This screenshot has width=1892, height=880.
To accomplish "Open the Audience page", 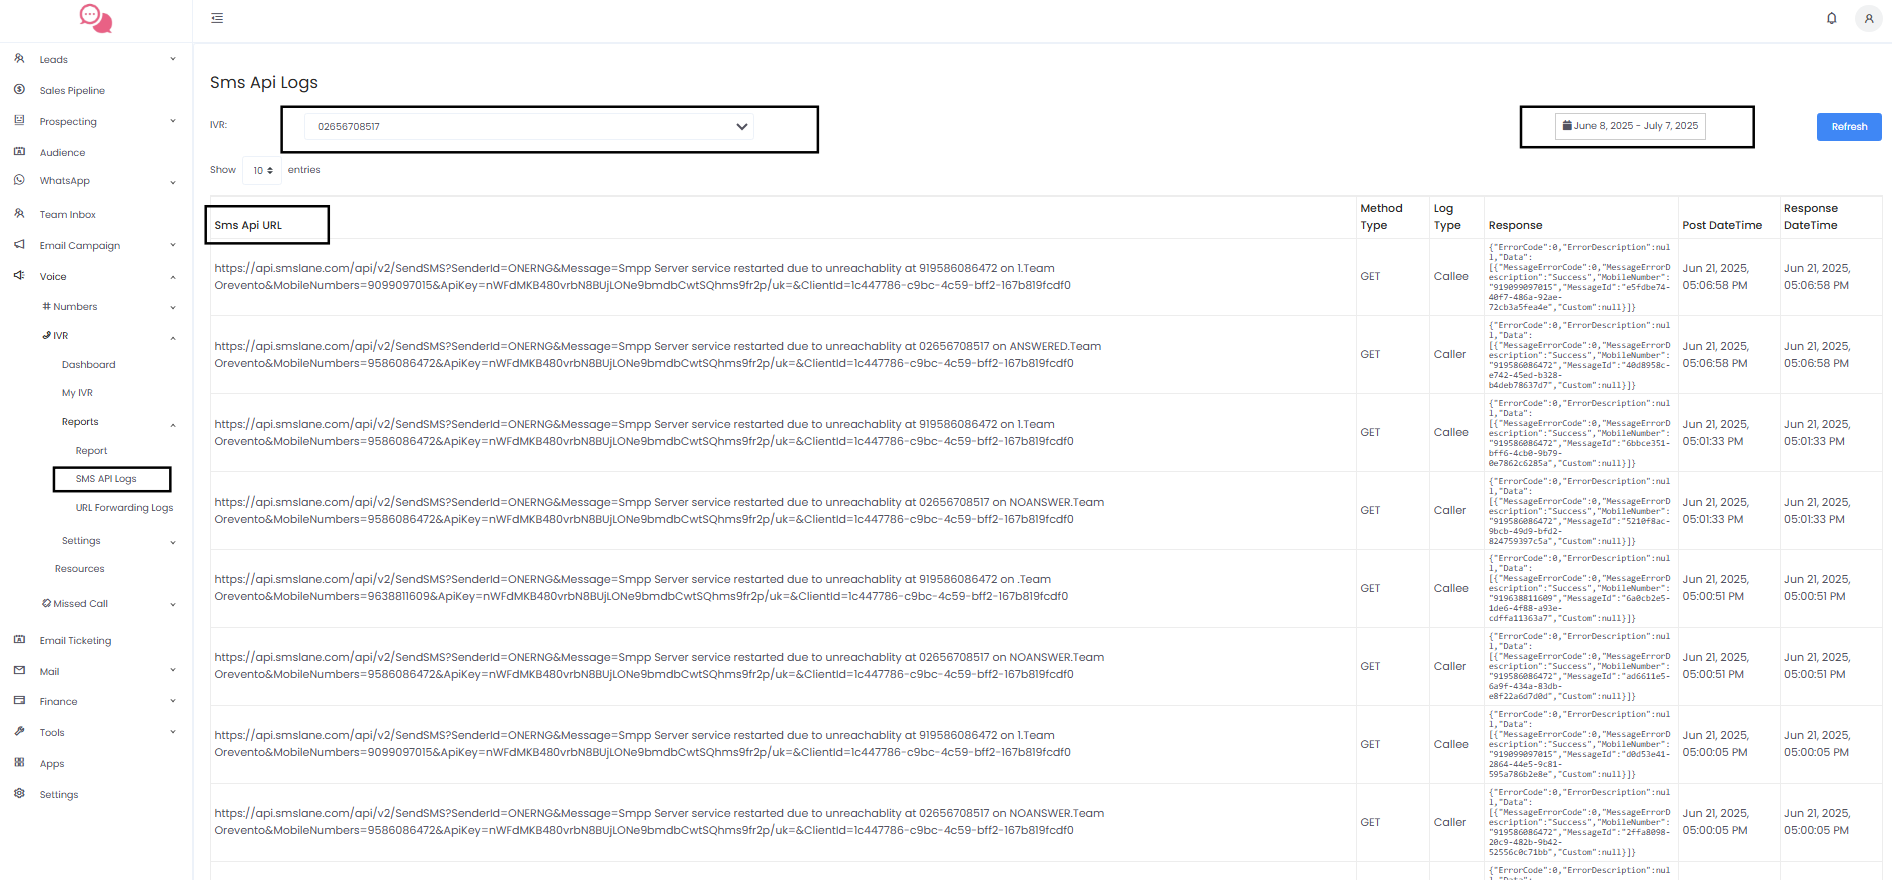I will click(62, 153).
